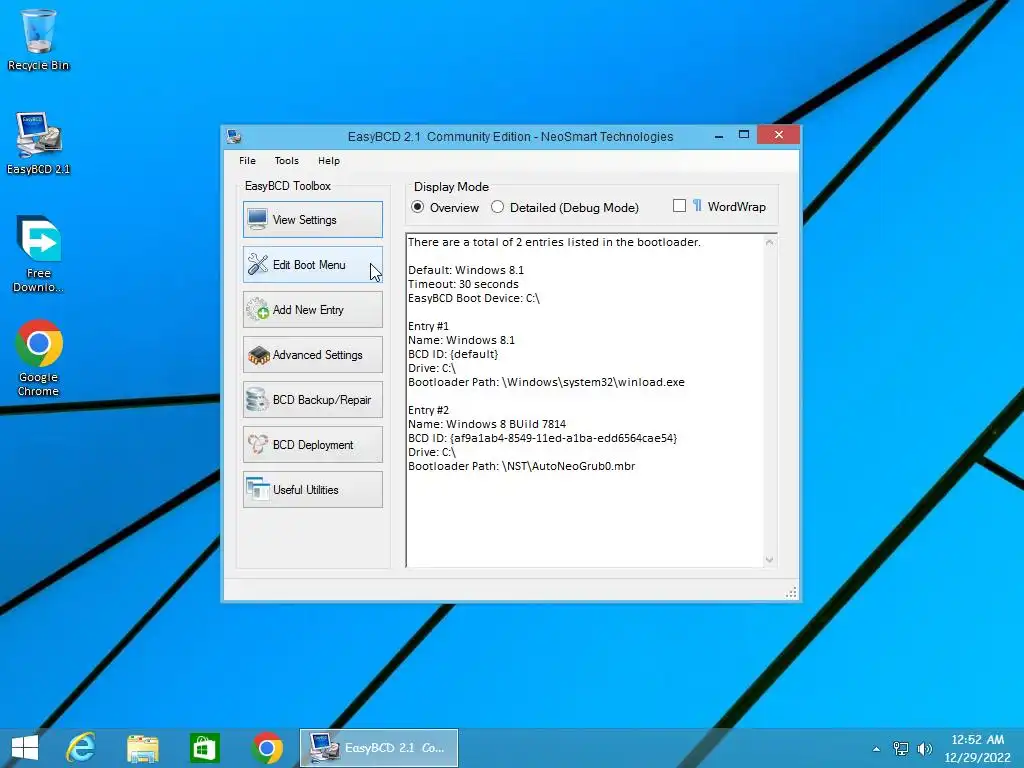The width and height of the screenshot is (1024, 768).
Task: Click the winload.exe bootloader path line
Action: coord(546,382)
